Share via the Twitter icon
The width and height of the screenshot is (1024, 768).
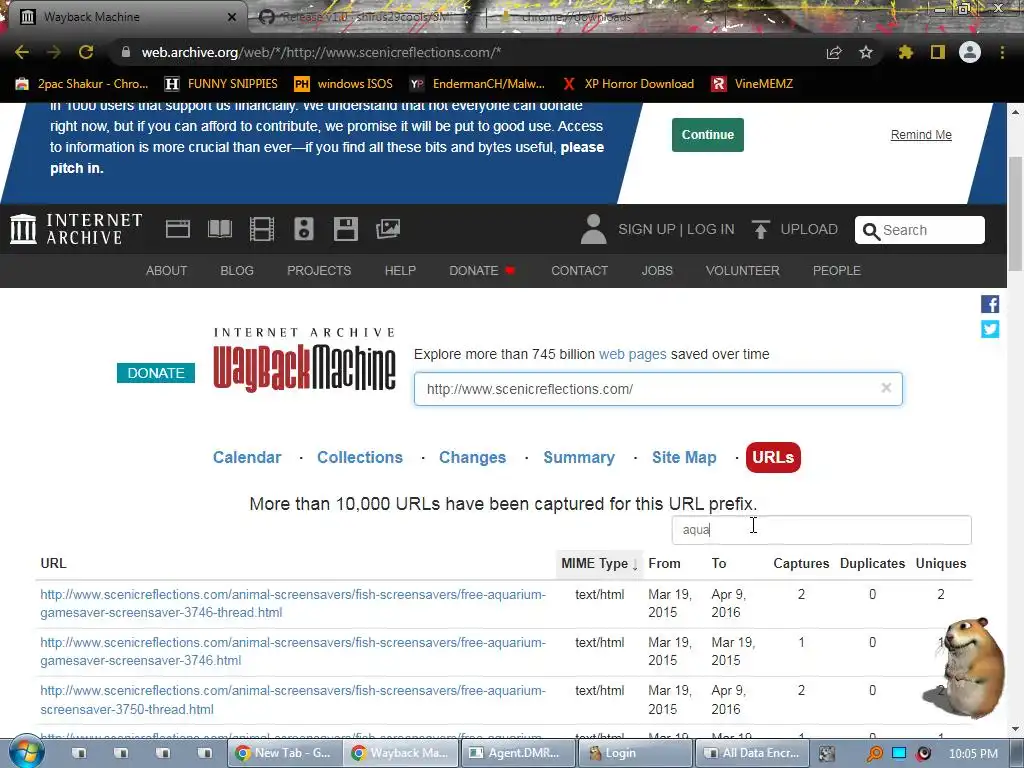tap(990, 328)
